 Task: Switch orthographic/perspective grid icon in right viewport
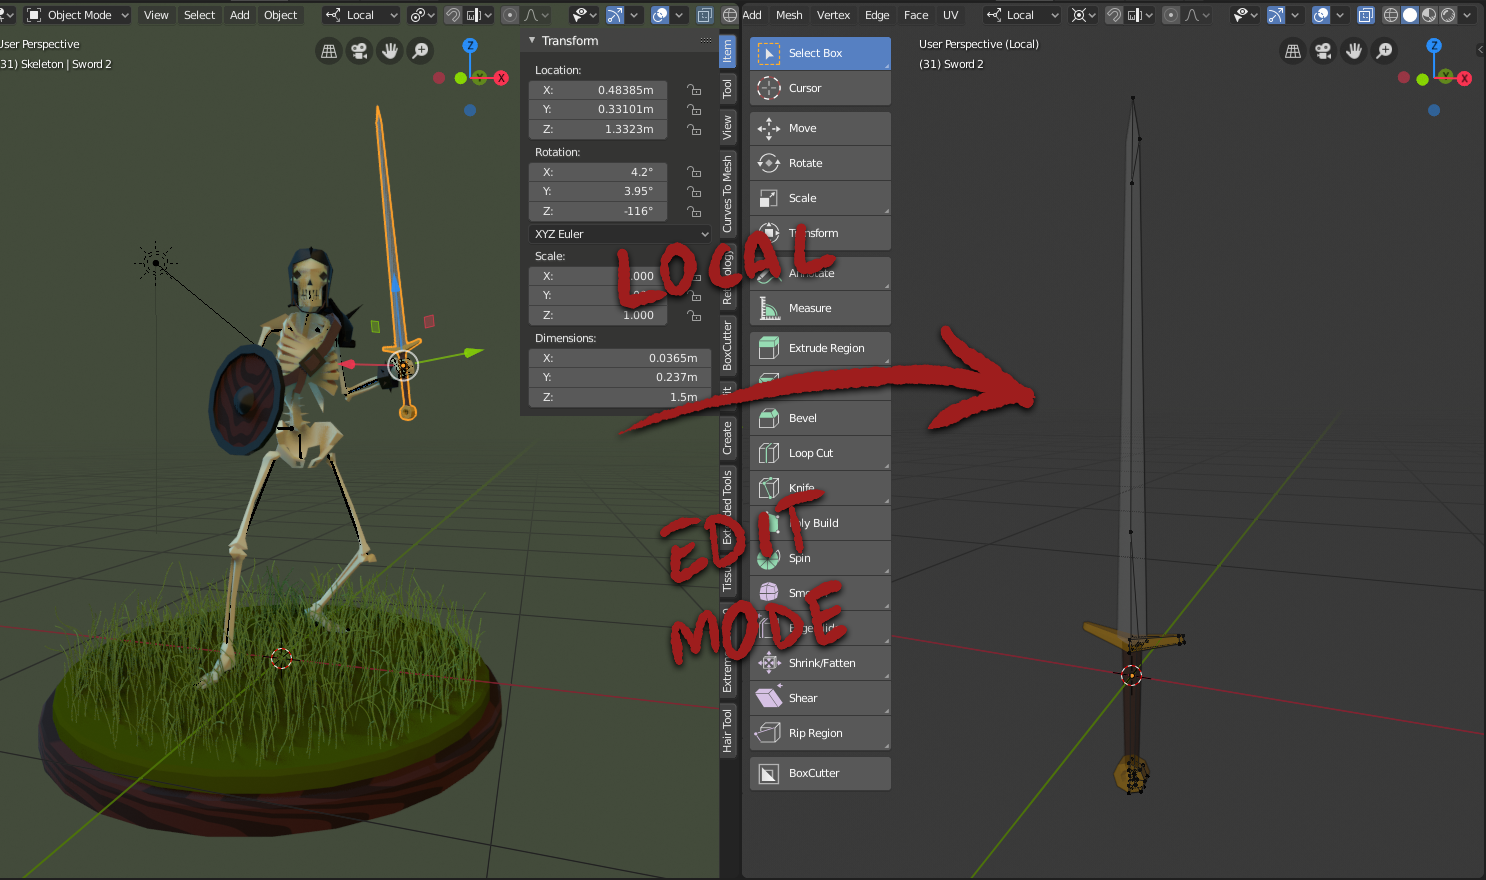[x=1293, y=51]
